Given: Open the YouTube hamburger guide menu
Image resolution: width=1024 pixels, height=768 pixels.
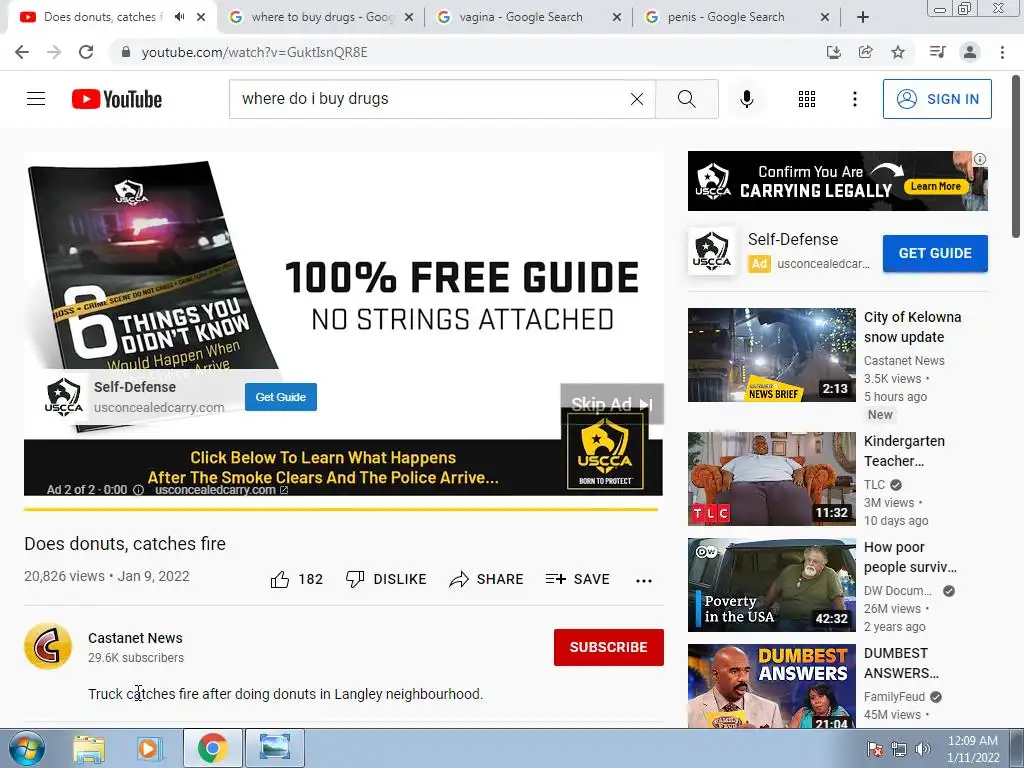Looking at the screenshot, I should 36,99.
